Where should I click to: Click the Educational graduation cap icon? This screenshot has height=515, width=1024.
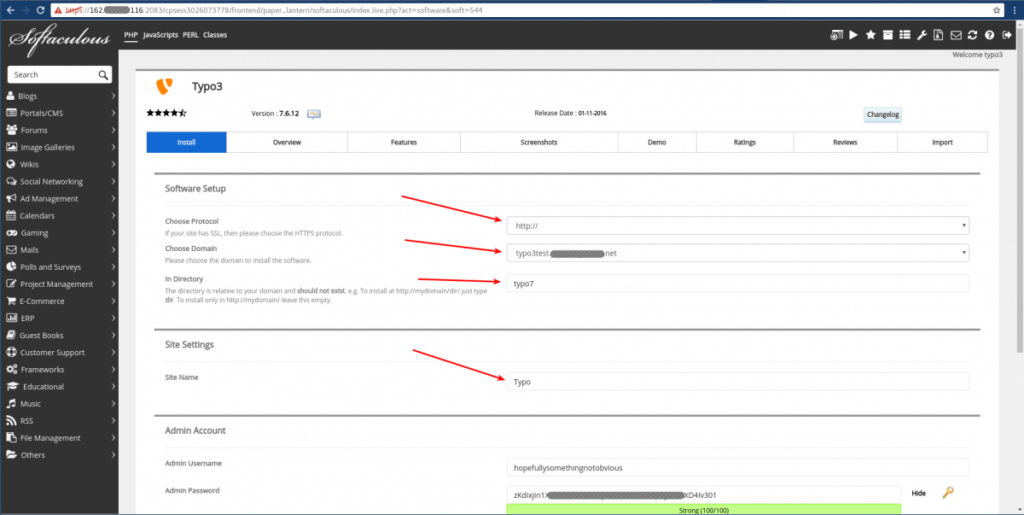click(x=12, y=386)
